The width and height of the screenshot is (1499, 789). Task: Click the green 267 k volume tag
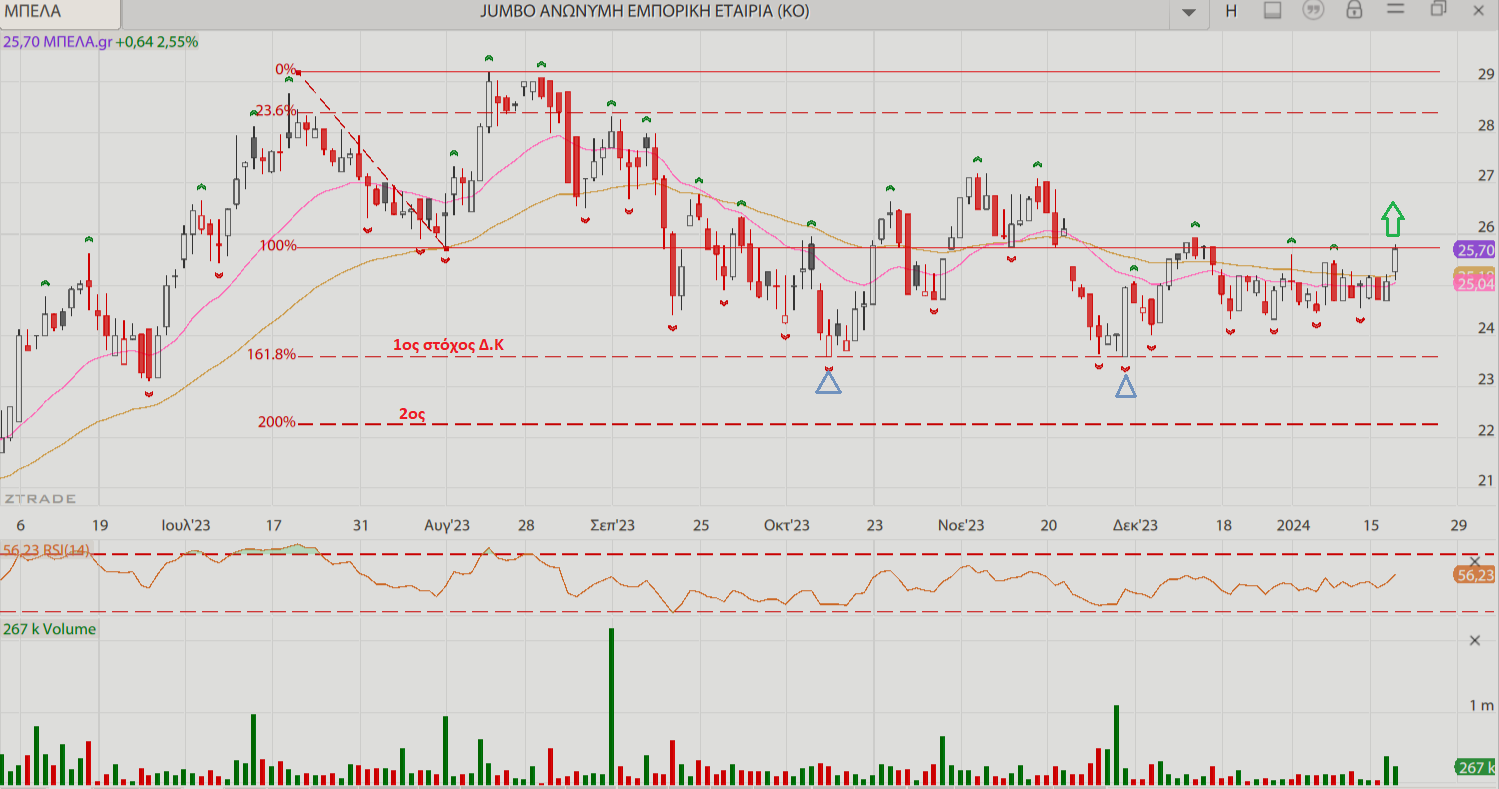tap(1475, 767)
